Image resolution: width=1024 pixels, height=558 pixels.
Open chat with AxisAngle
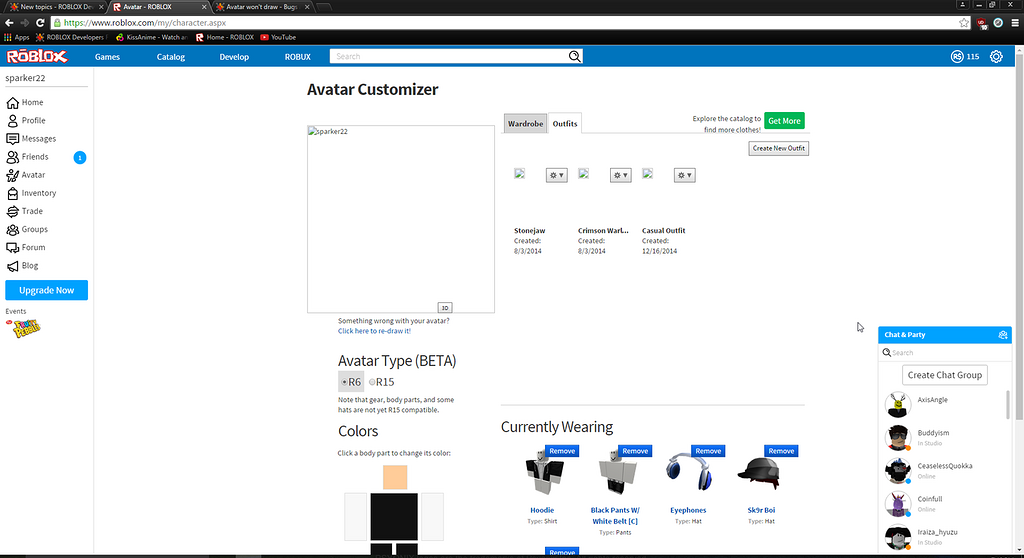[x=944, y=404]
